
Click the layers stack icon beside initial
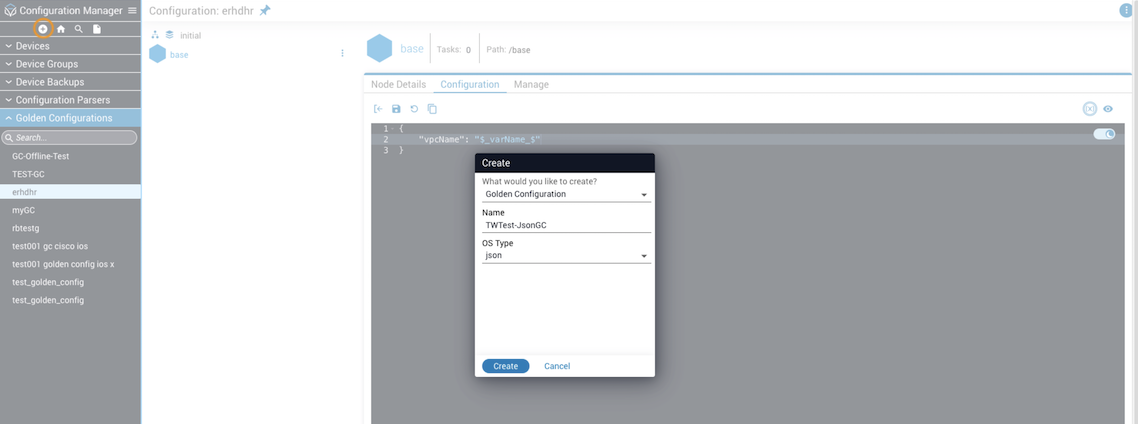(169, 35)
